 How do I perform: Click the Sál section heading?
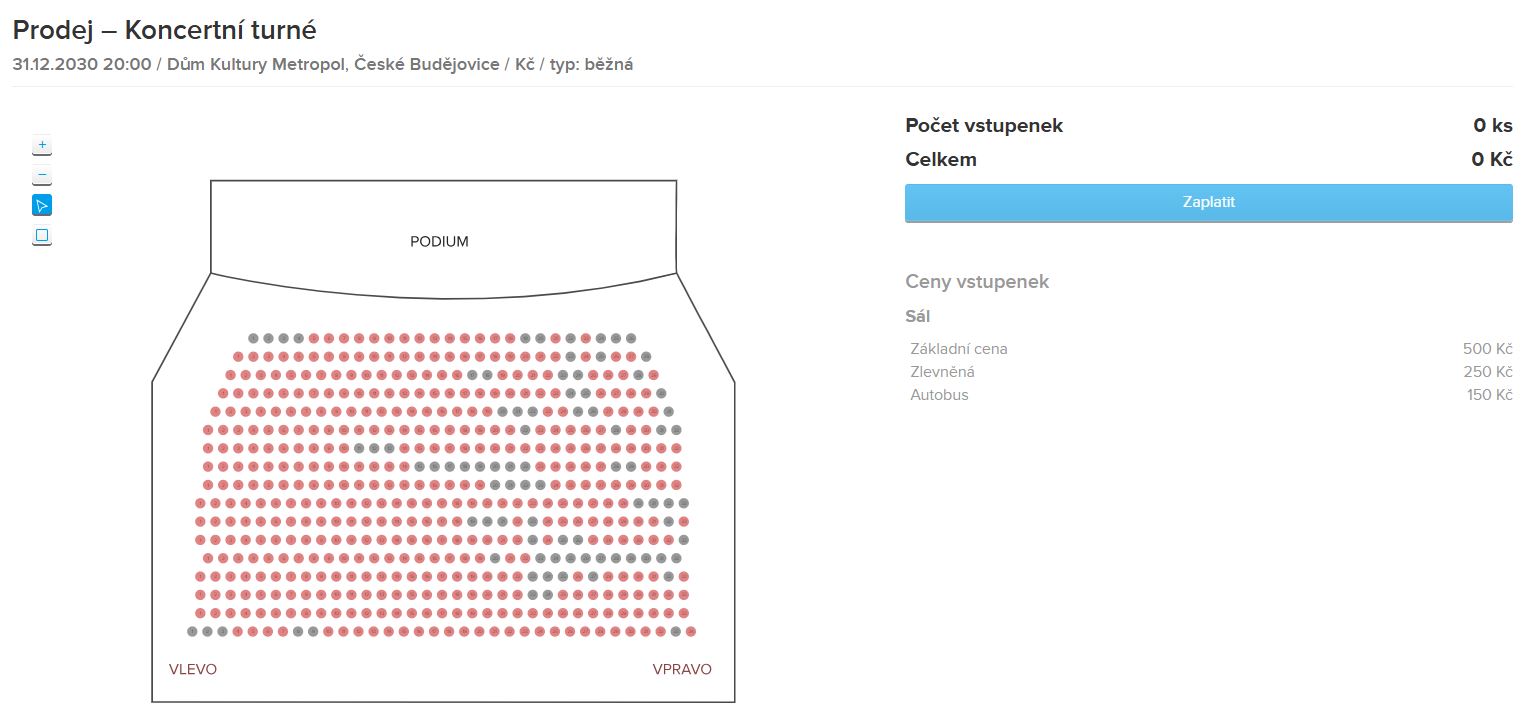click(917, 317)
